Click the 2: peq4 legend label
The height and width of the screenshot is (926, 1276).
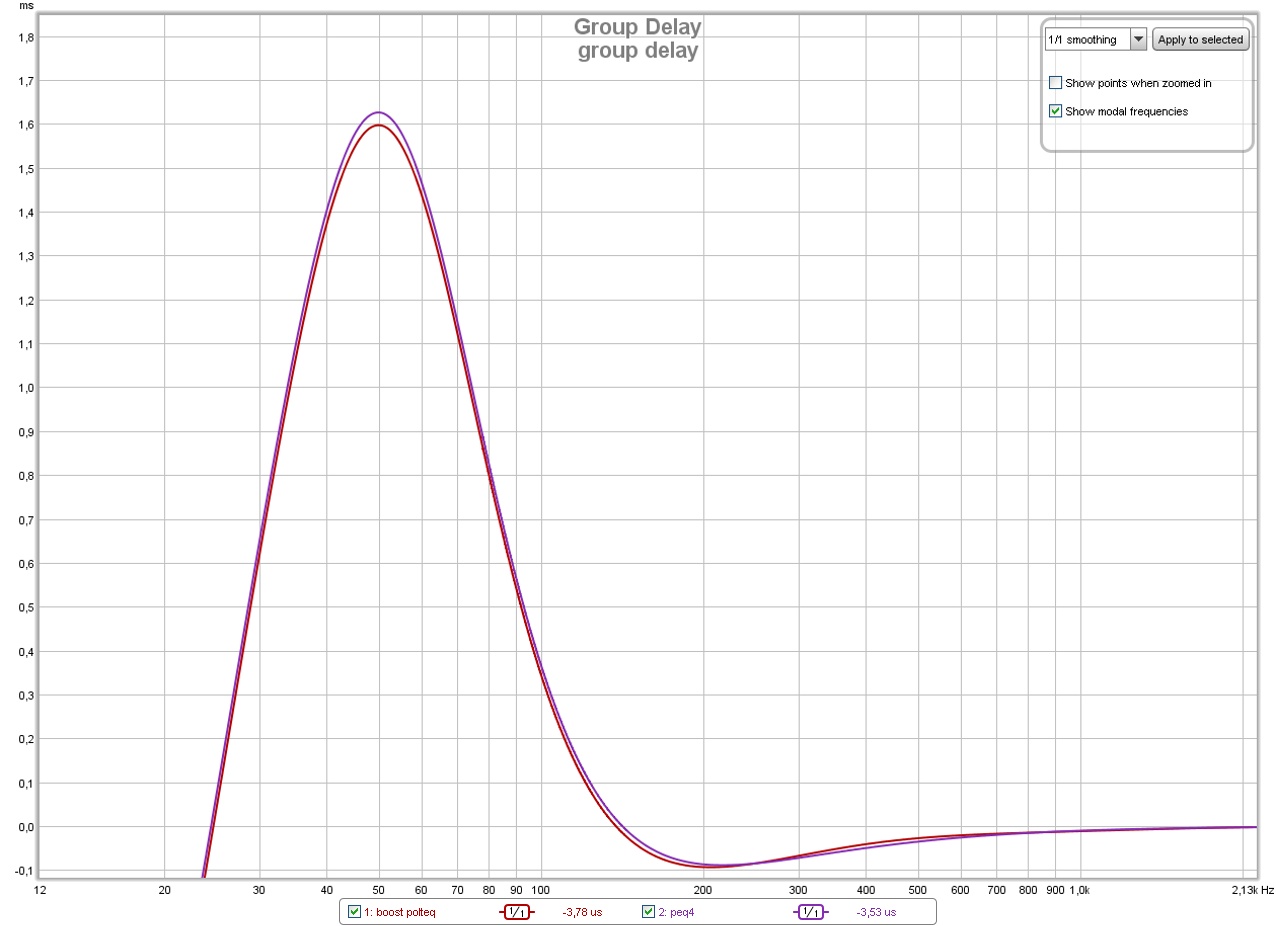coord(676,912)
